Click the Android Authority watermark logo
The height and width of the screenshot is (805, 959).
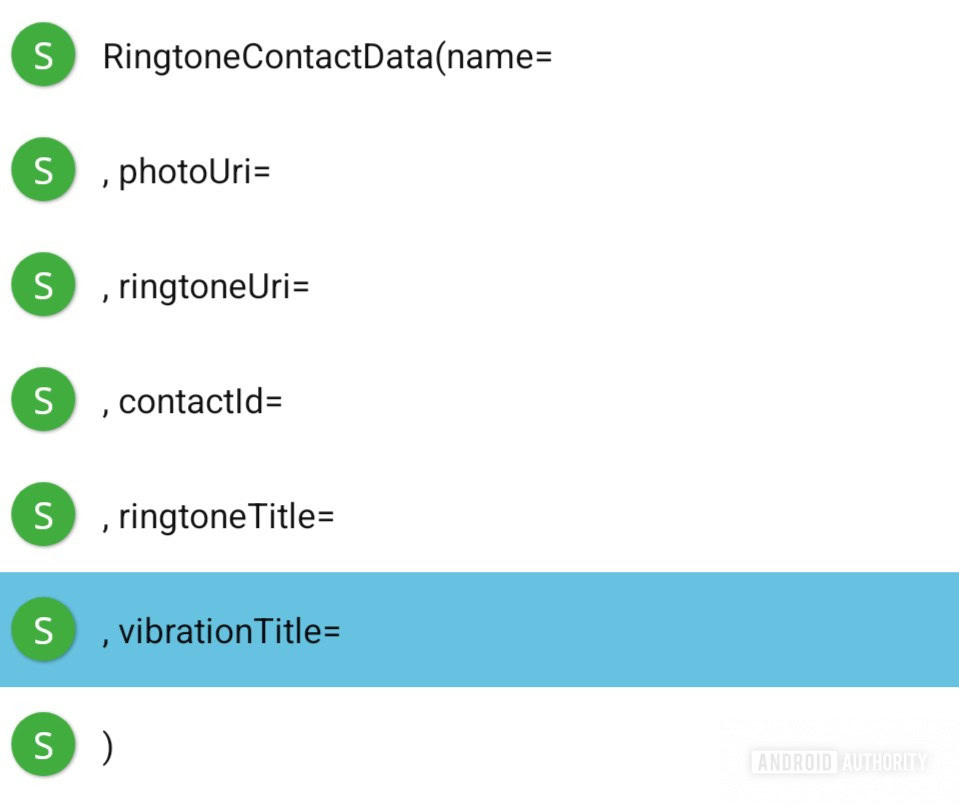point(838,762)
